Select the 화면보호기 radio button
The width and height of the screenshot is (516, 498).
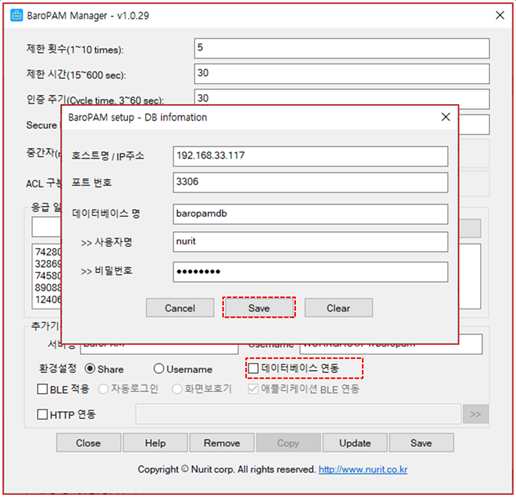[177, 389]
